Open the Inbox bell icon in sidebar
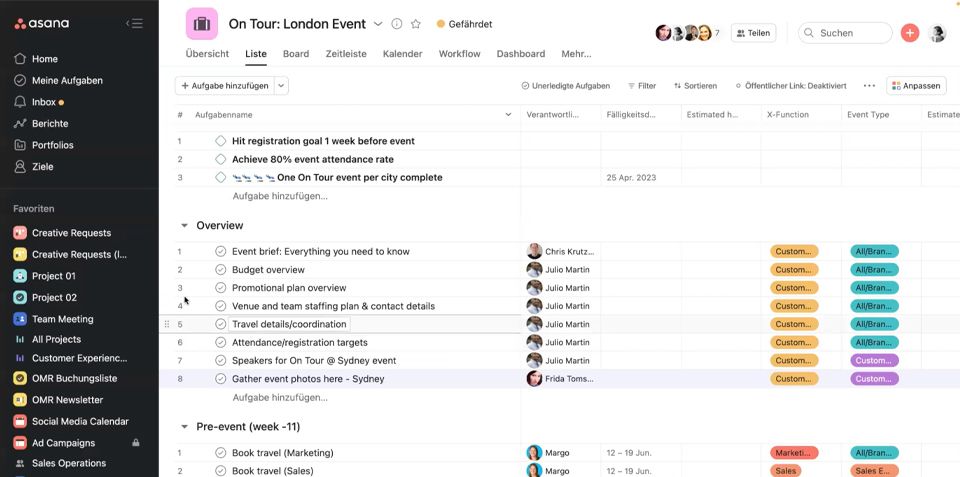 (x=20, y=102)
